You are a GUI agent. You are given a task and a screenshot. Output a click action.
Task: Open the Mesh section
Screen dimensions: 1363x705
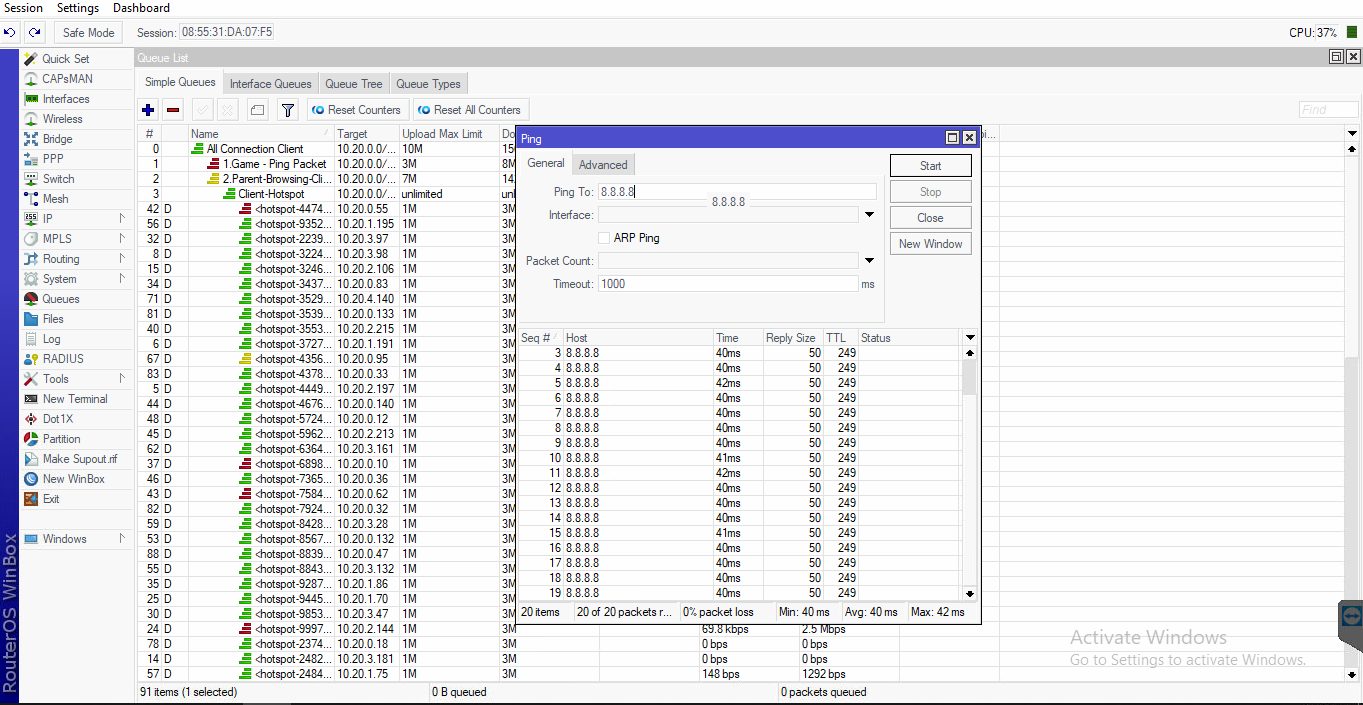pyautogui.click(x=55, y=199)
